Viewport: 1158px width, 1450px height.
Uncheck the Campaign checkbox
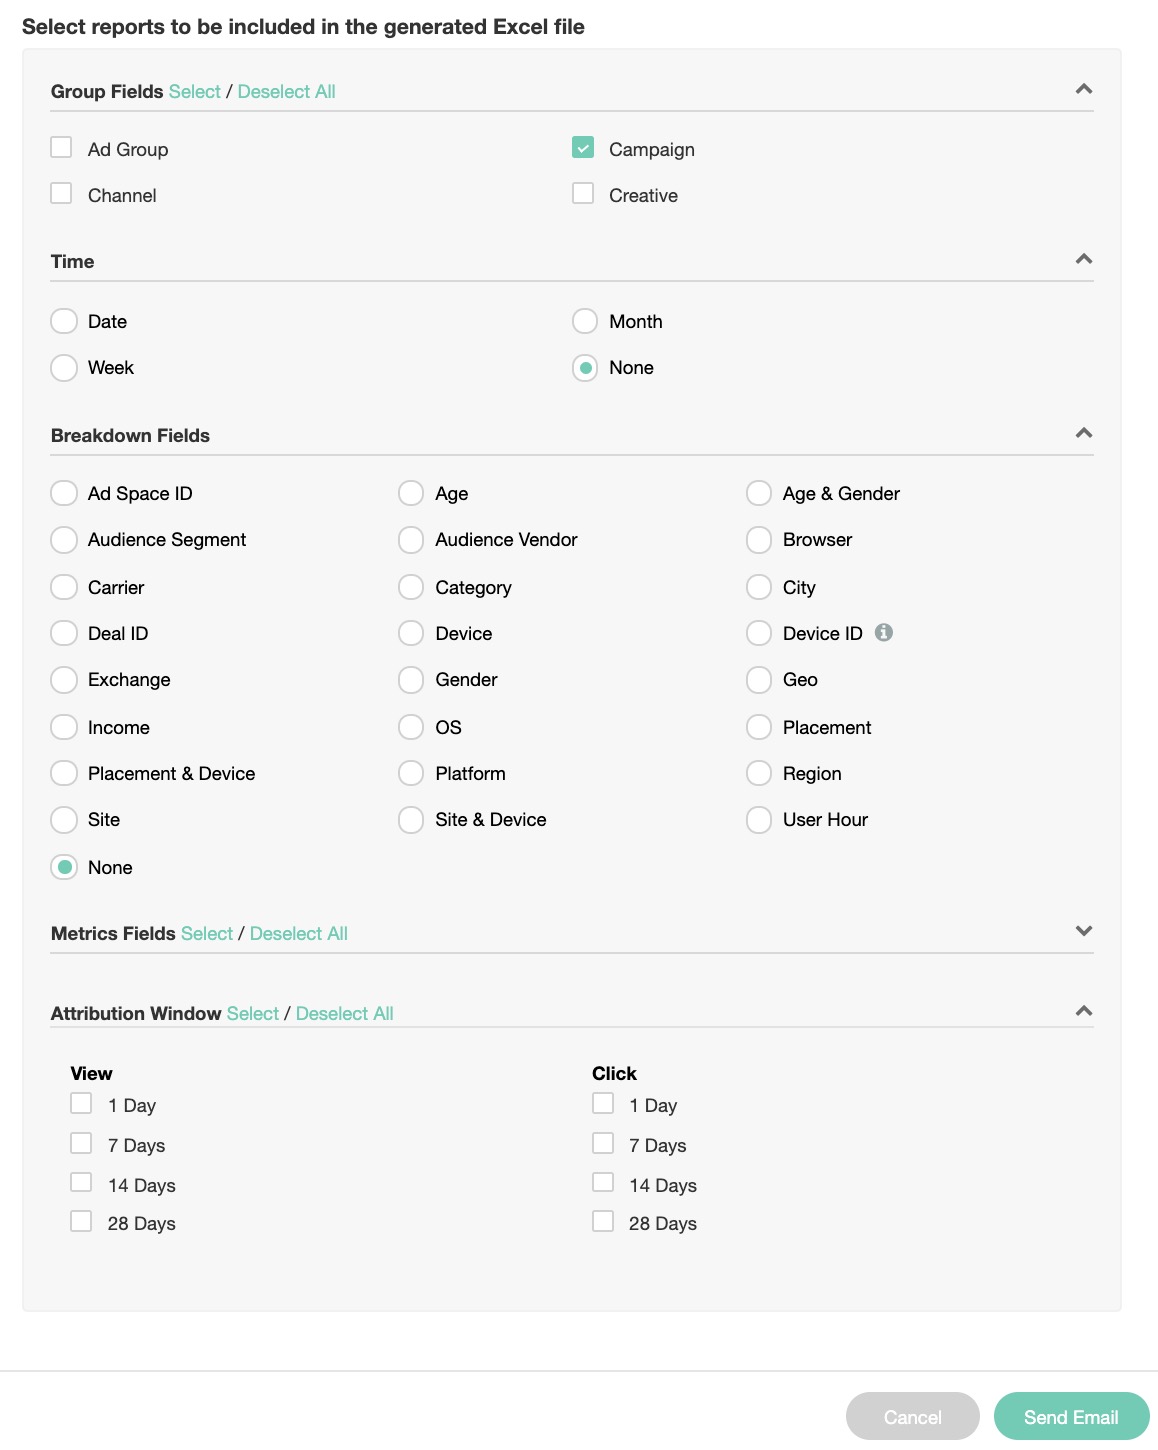pos(583,148)
